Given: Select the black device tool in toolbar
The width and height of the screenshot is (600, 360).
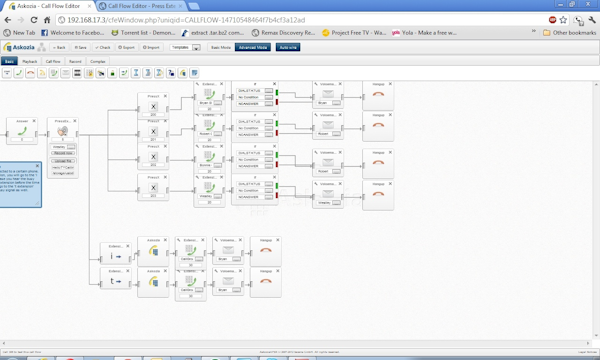Looking at the screenshot, I should [77, 73].
